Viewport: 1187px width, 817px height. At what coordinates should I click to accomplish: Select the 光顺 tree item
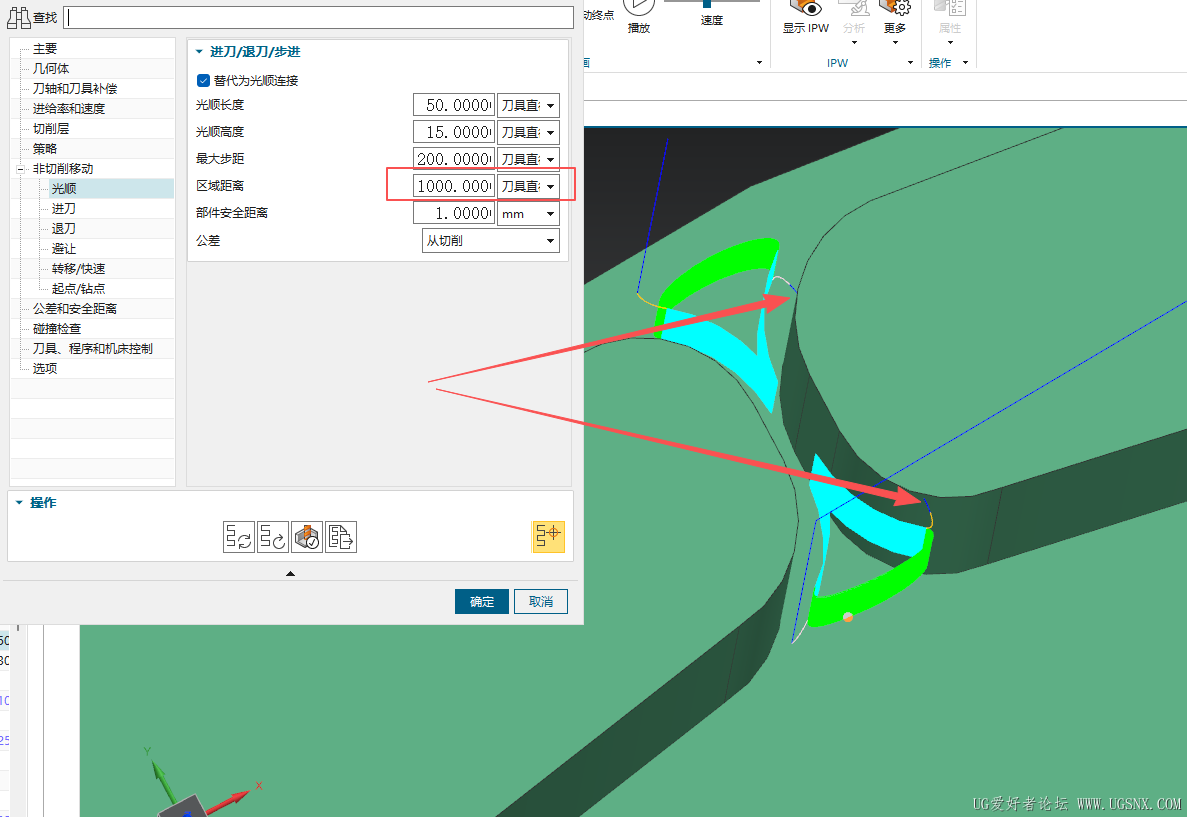click(64, 189)
